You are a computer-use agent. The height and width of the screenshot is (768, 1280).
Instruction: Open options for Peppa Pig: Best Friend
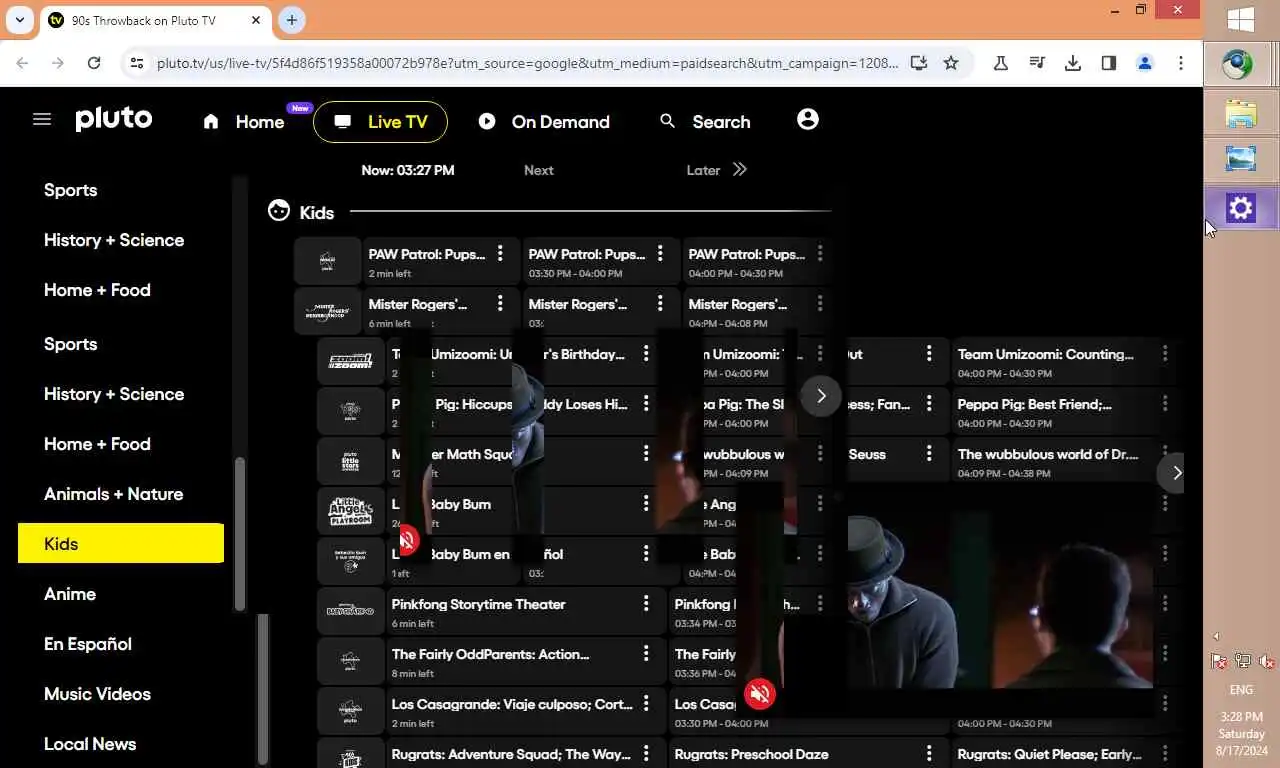1165,404
